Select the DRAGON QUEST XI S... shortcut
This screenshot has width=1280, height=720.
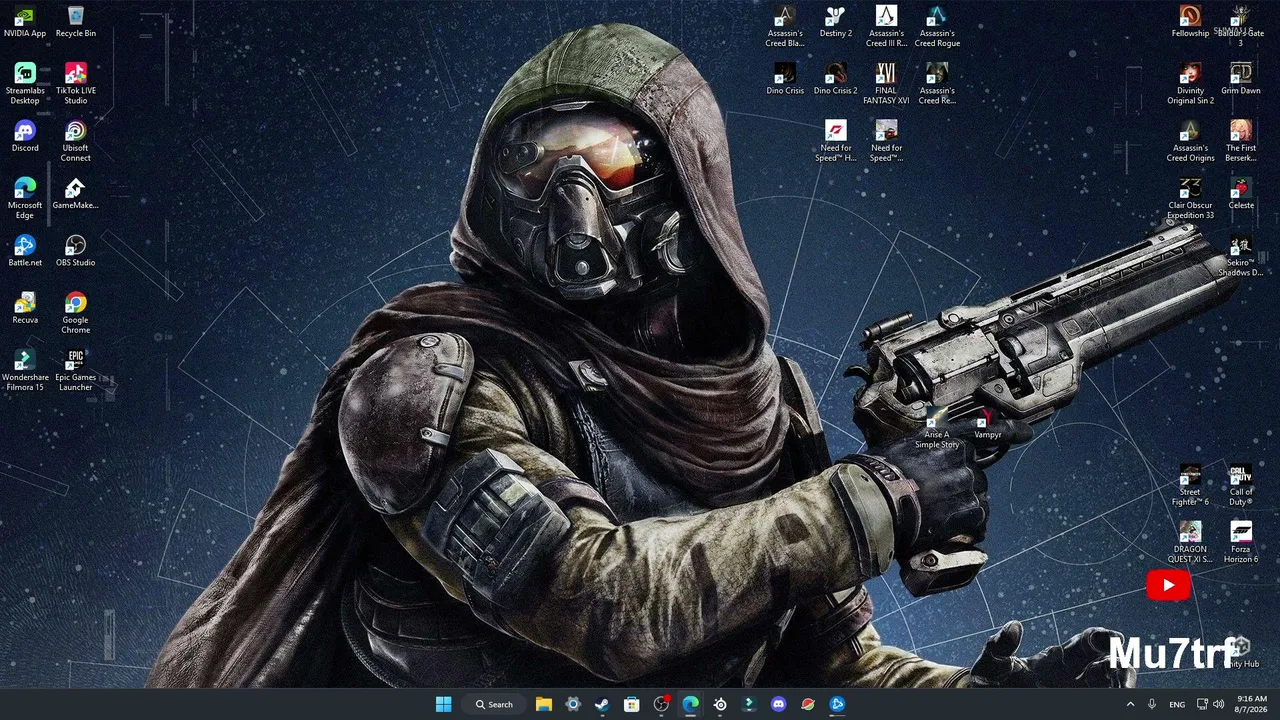(1190, 543)
